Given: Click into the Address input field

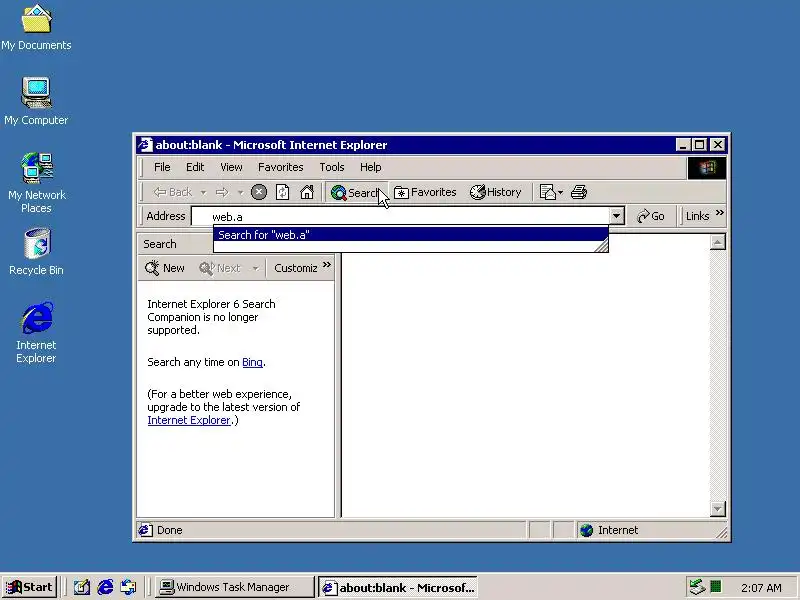Looking at the screenshot, I should click(x=401, y=216).
